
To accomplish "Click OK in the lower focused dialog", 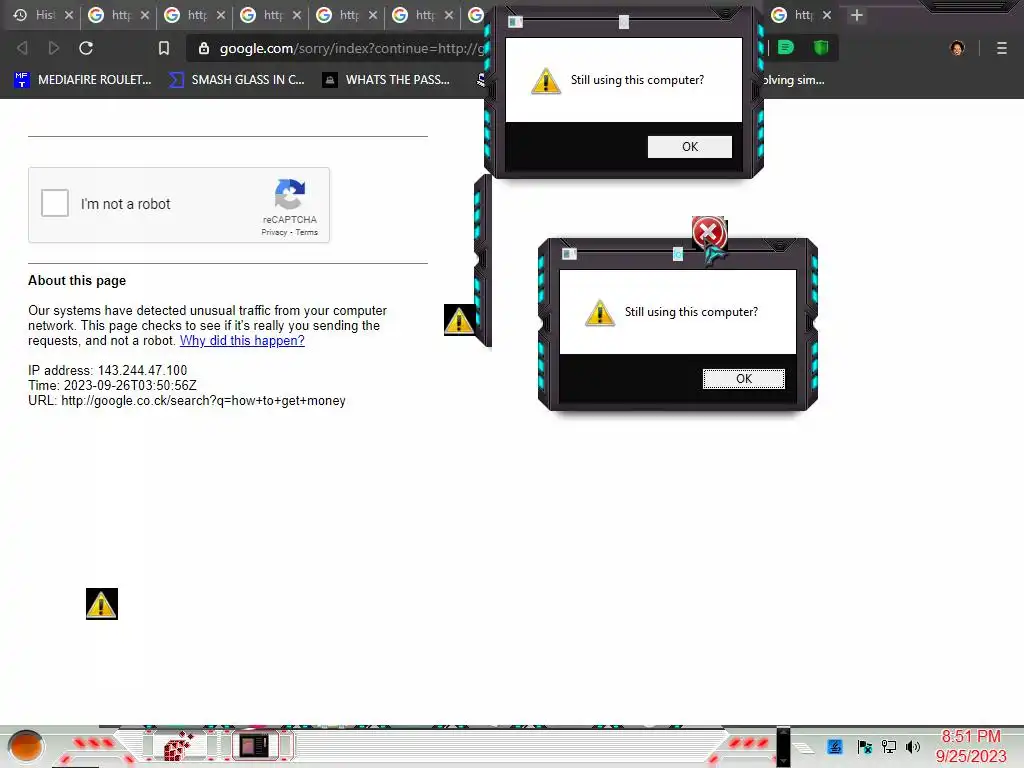I will click(x=744, y=379).
